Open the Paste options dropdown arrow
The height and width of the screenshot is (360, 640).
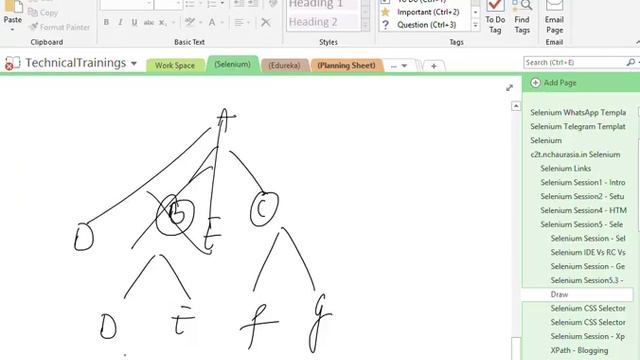click(13, 29)
